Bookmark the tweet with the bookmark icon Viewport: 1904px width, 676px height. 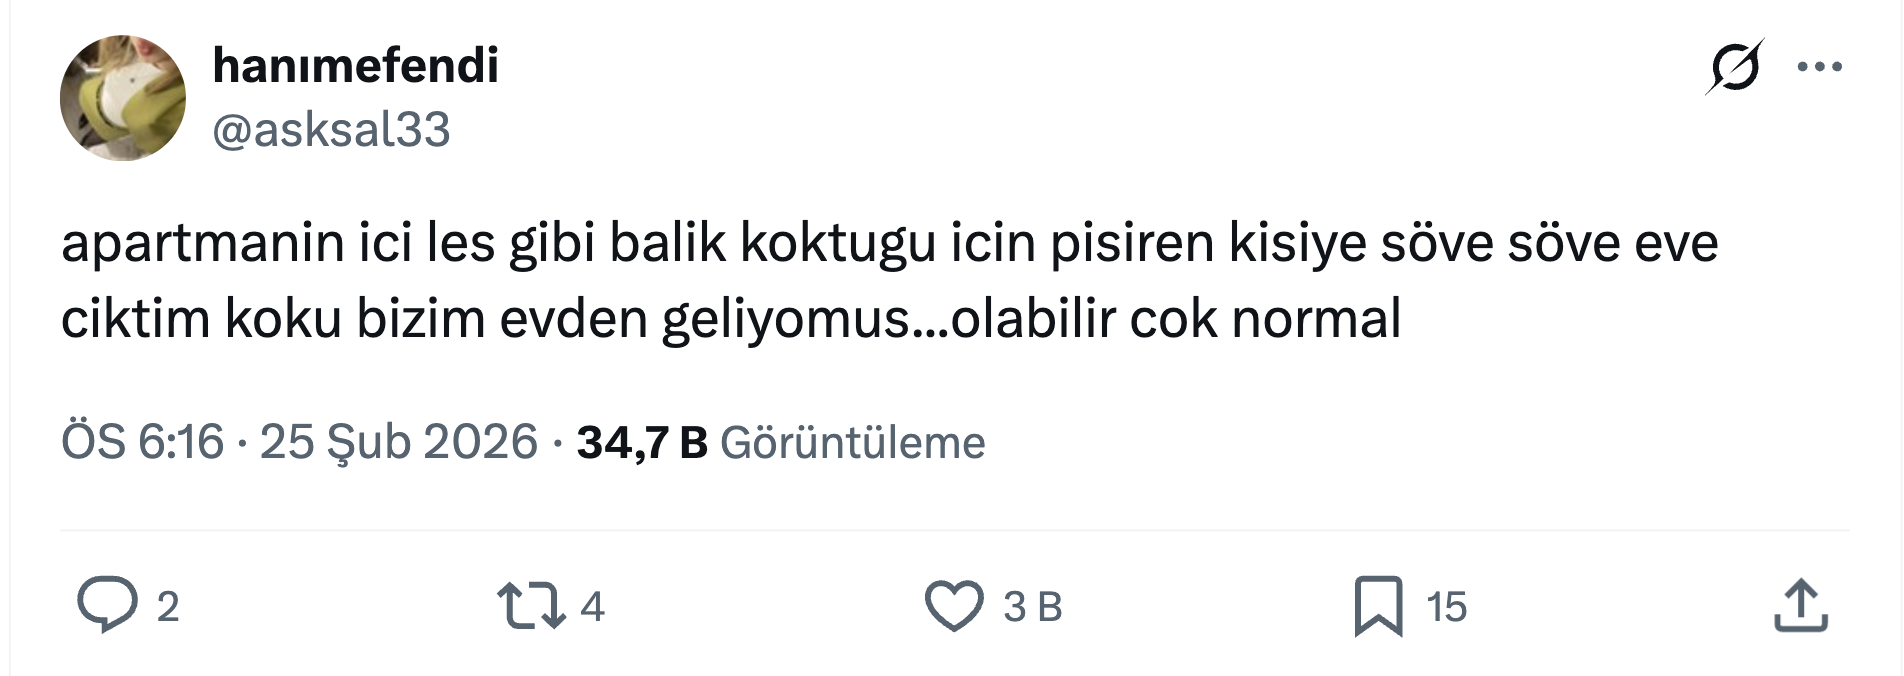(1378, 606)
